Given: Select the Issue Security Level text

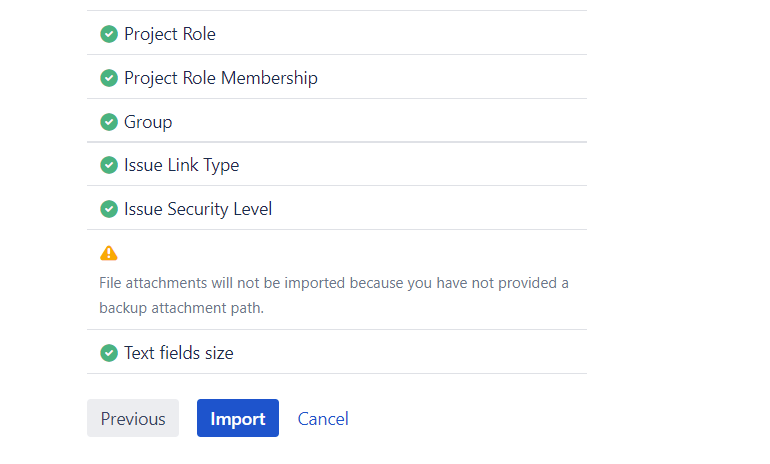Looking at the screenshot, I should 198,210.
